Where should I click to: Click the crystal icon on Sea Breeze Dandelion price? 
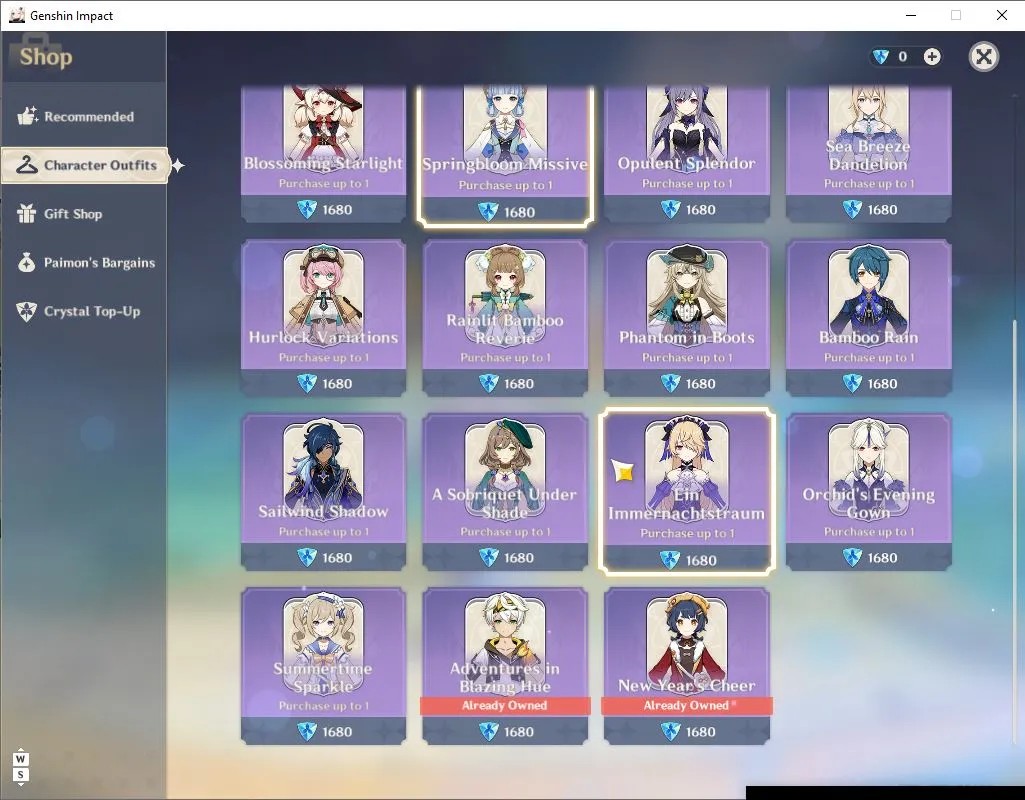852,209
